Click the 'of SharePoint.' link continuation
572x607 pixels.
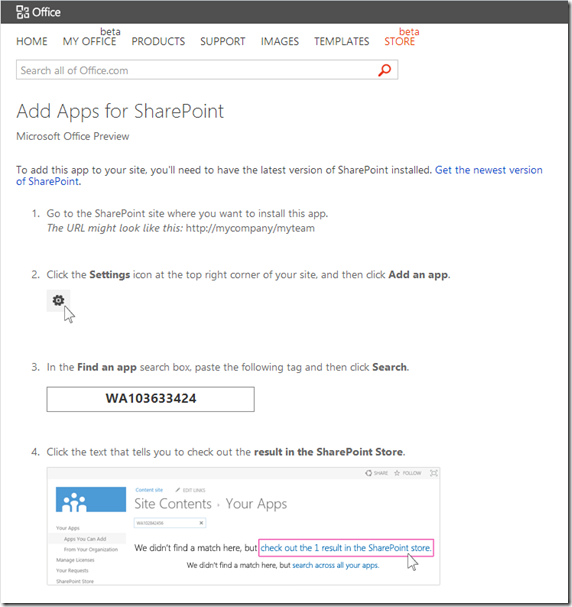pyautogui.click(x=48, y=181)
